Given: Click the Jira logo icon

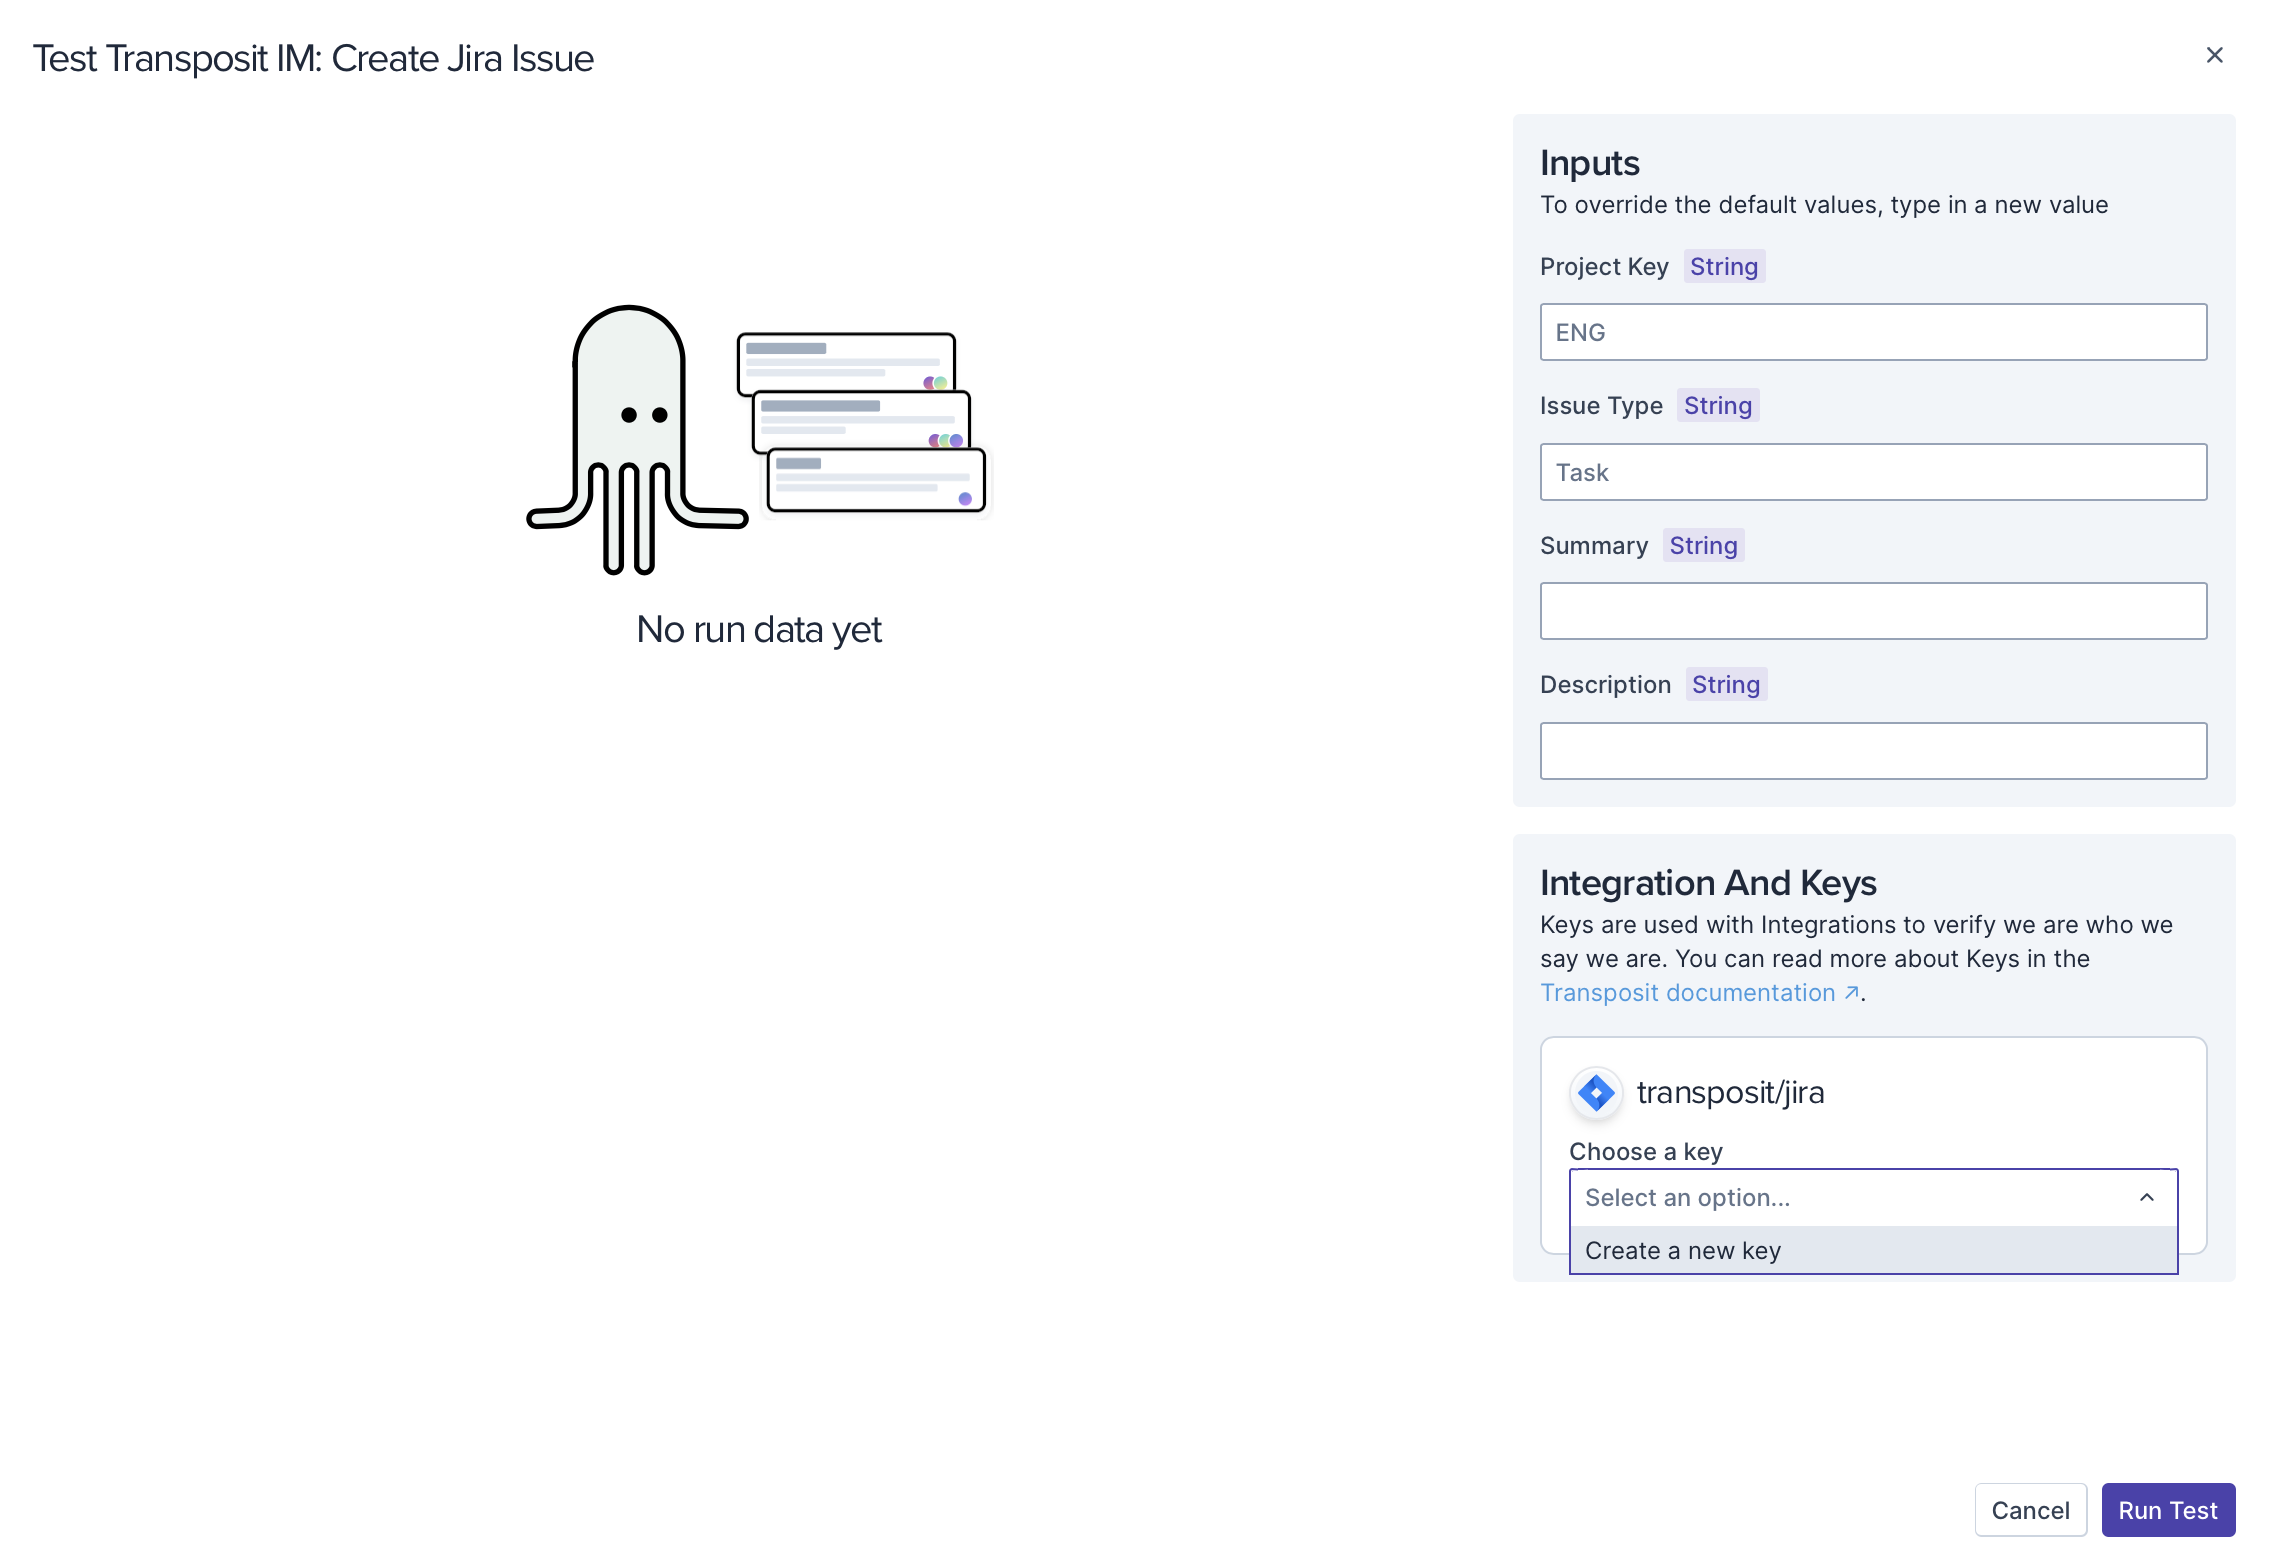Looking at the screenshot, I should [1595, 1092].
